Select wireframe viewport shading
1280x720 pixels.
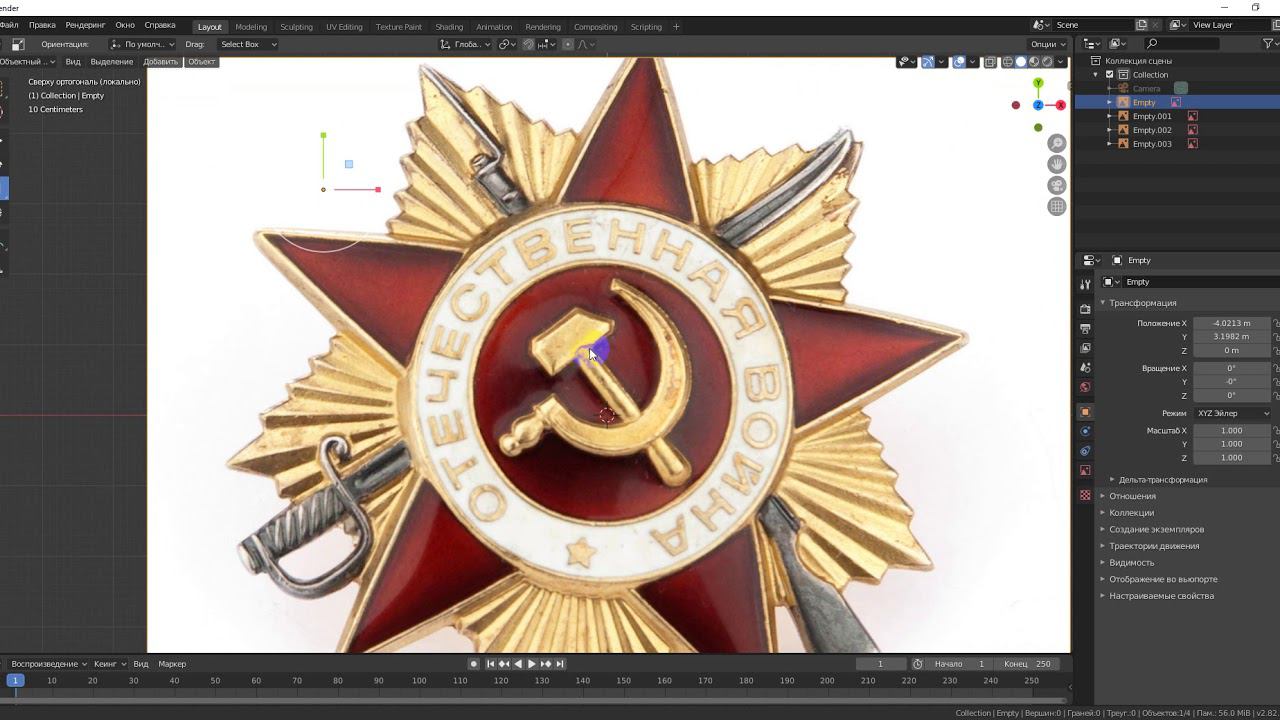[1007, 62]
